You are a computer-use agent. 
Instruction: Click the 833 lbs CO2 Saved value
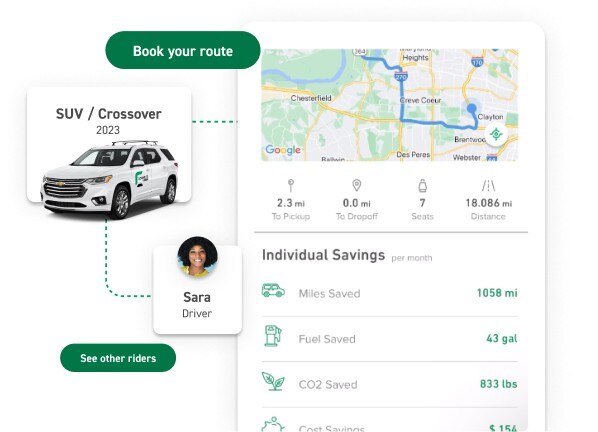pos(498,384)
